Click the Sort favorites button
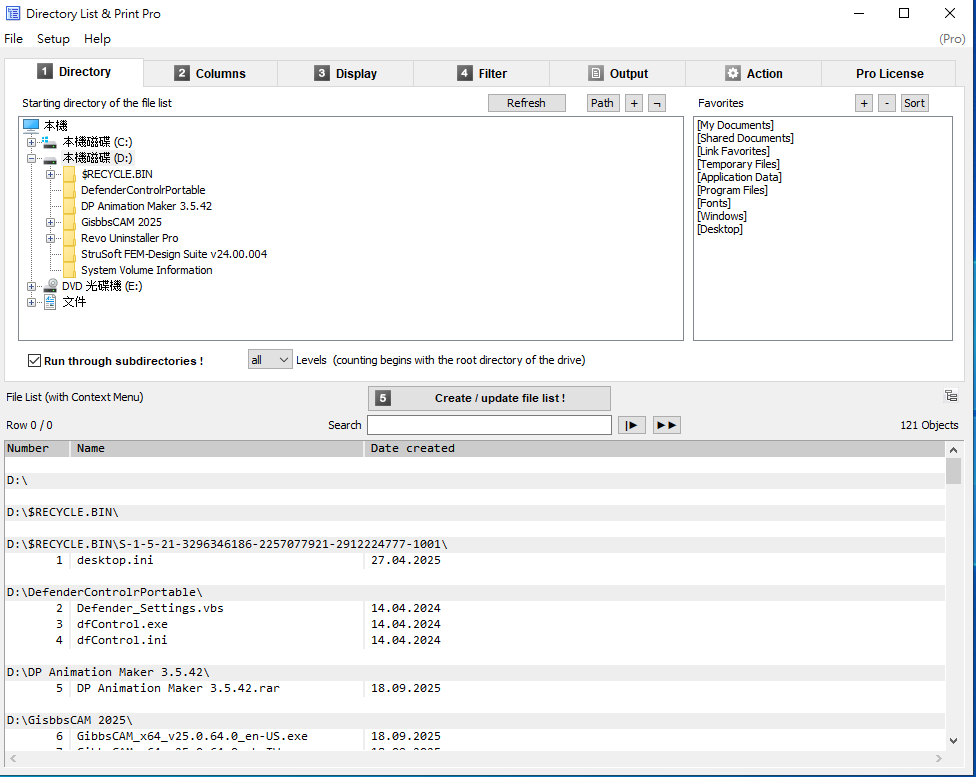Image resolution: width=976 pixels, height=777 pixels. point(914,103)
